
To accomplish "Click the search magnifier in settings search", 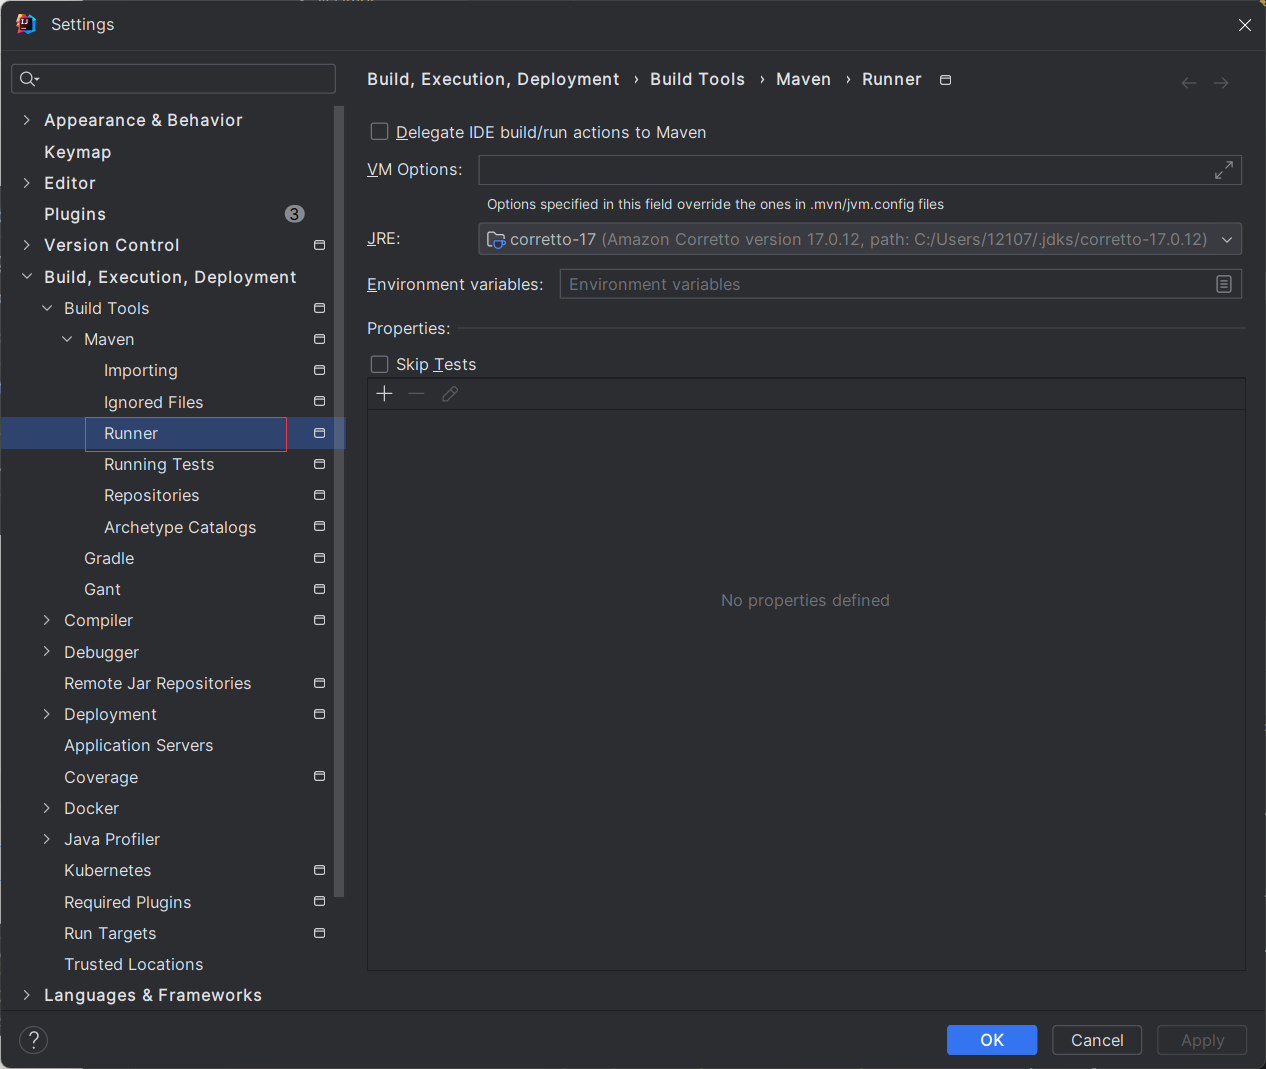I will coord(30,78).
